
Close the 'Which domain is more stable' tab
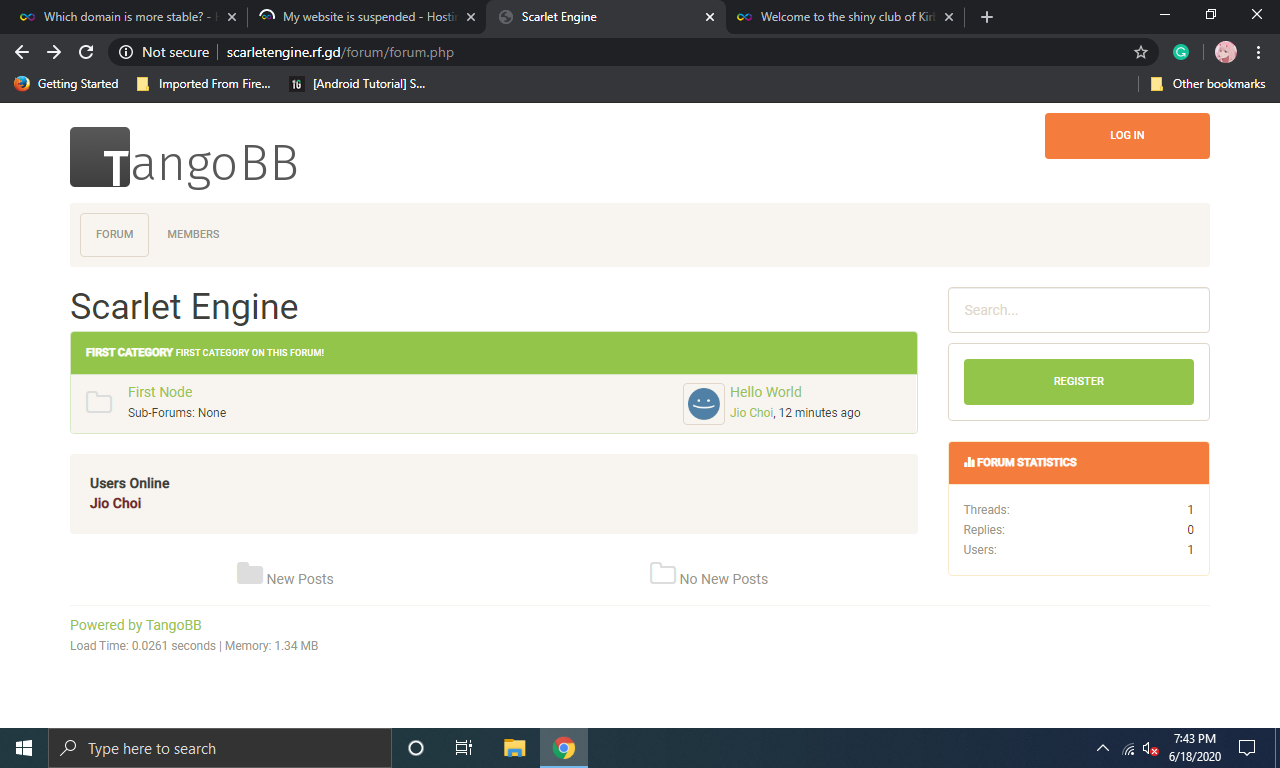click(232, 17)
